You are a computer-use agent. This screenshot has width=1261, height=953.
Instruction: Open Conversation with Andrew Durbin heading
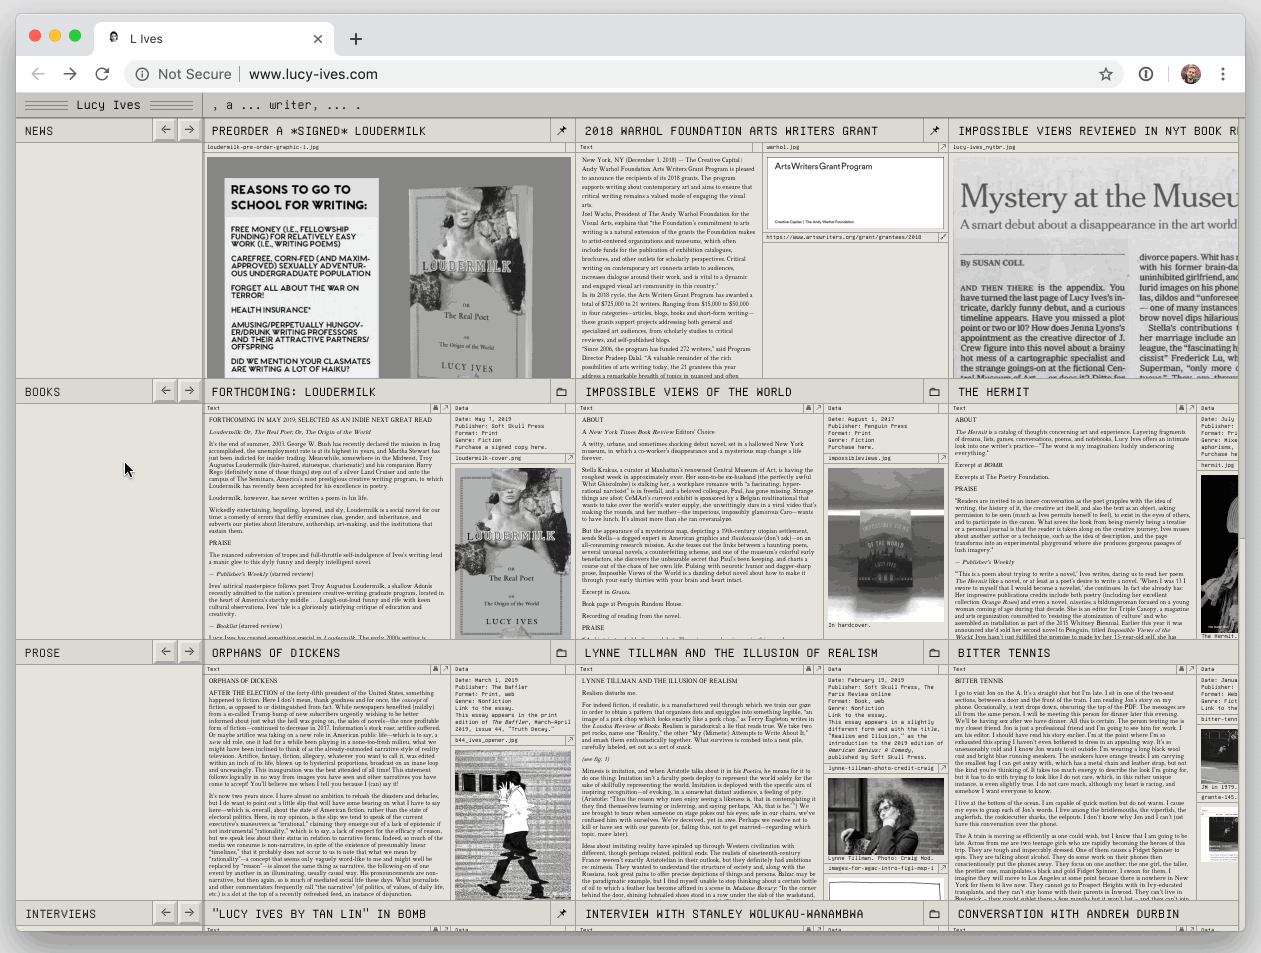[1068, 914]
